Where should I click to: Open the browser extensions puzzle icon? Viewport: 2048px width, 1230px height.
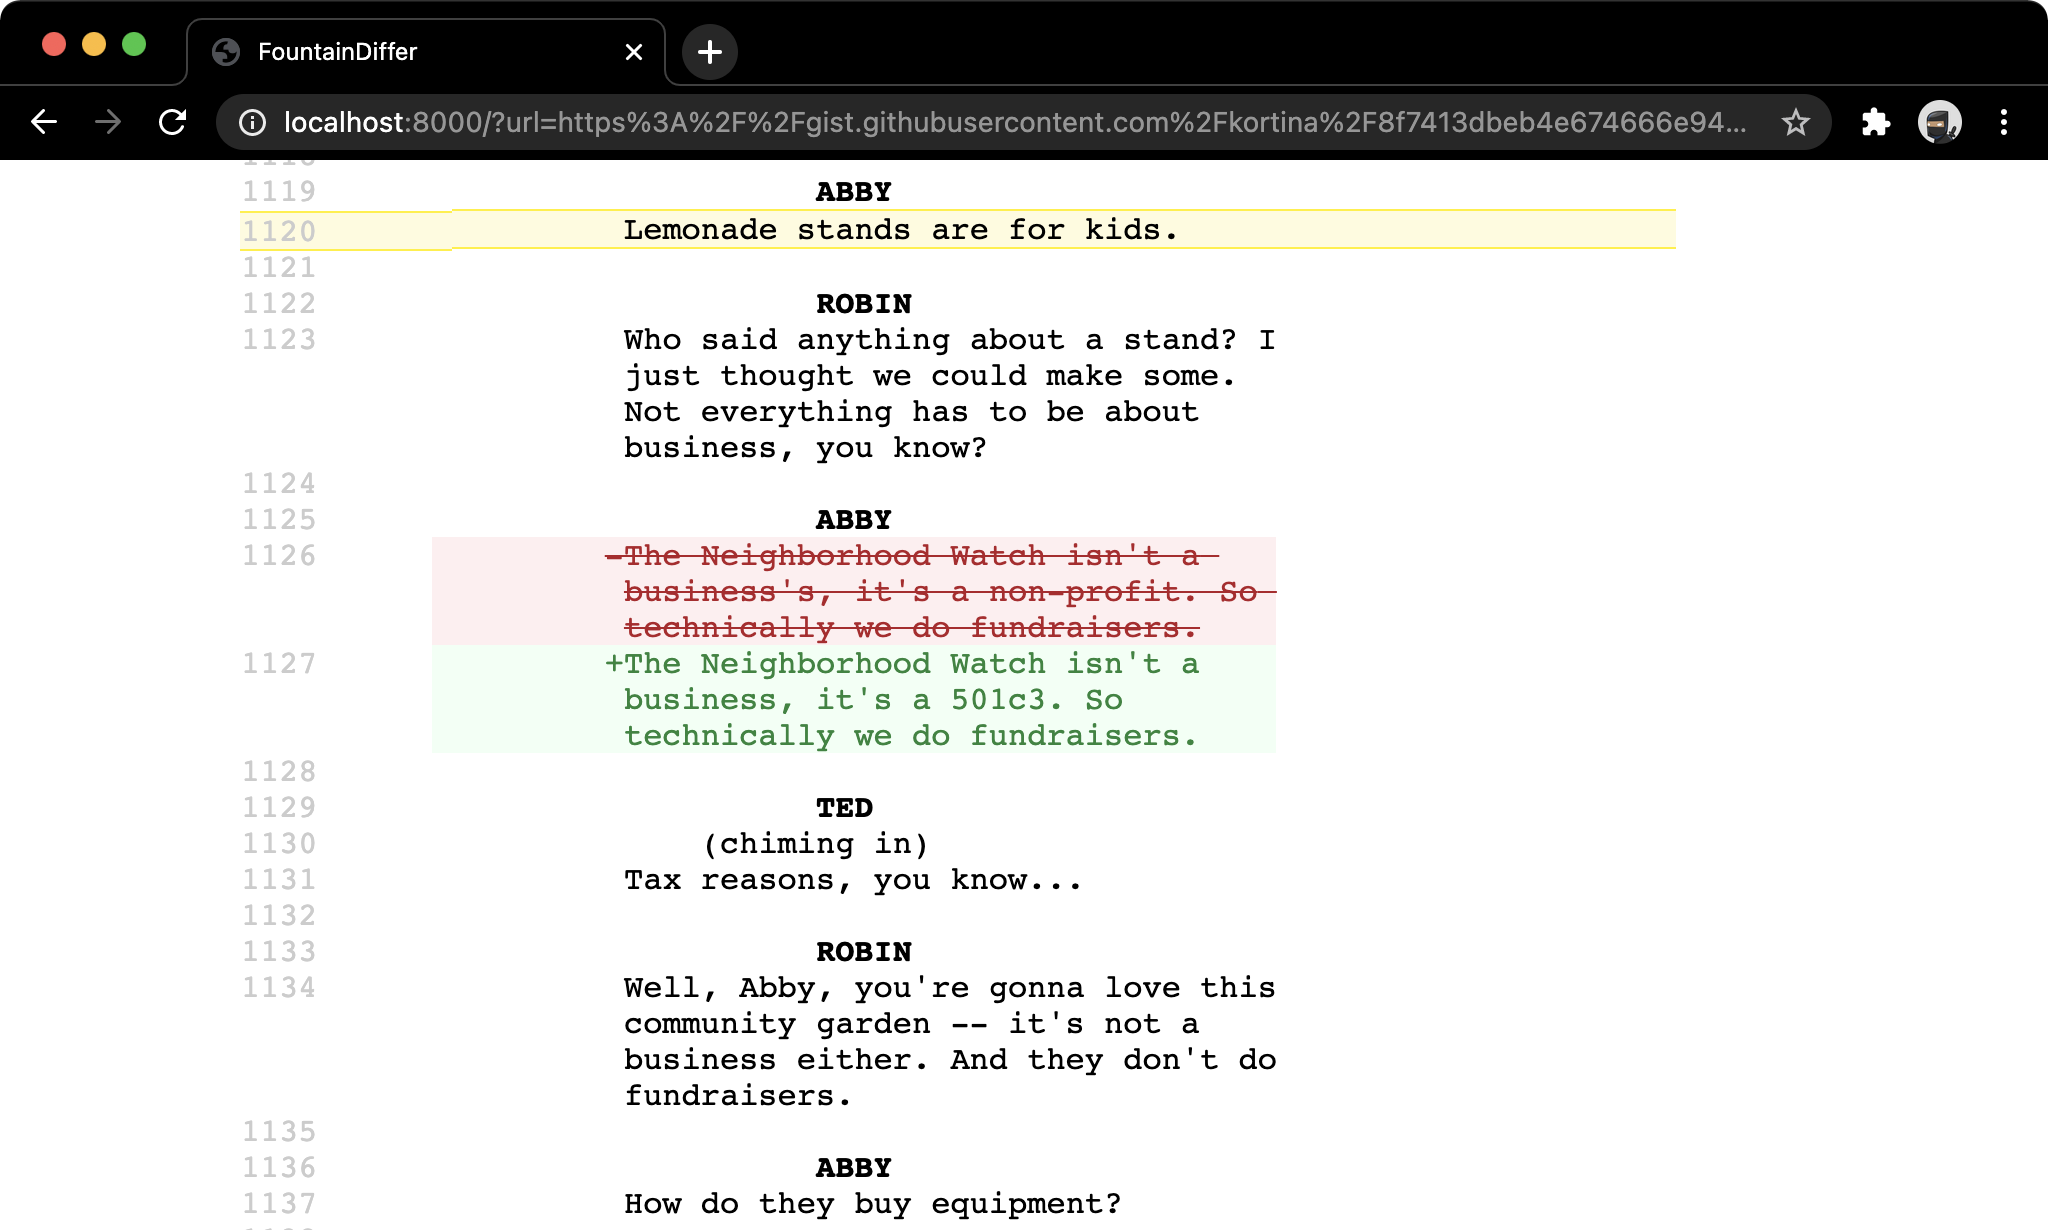click(1877, 122)
